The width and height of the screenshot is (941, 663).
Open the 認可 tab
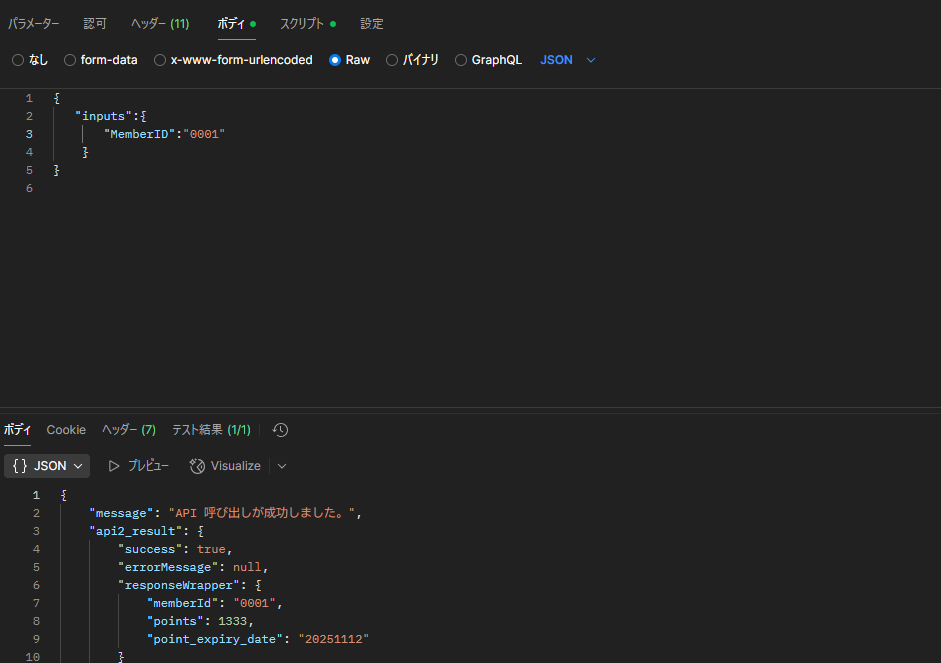[95, 23]
